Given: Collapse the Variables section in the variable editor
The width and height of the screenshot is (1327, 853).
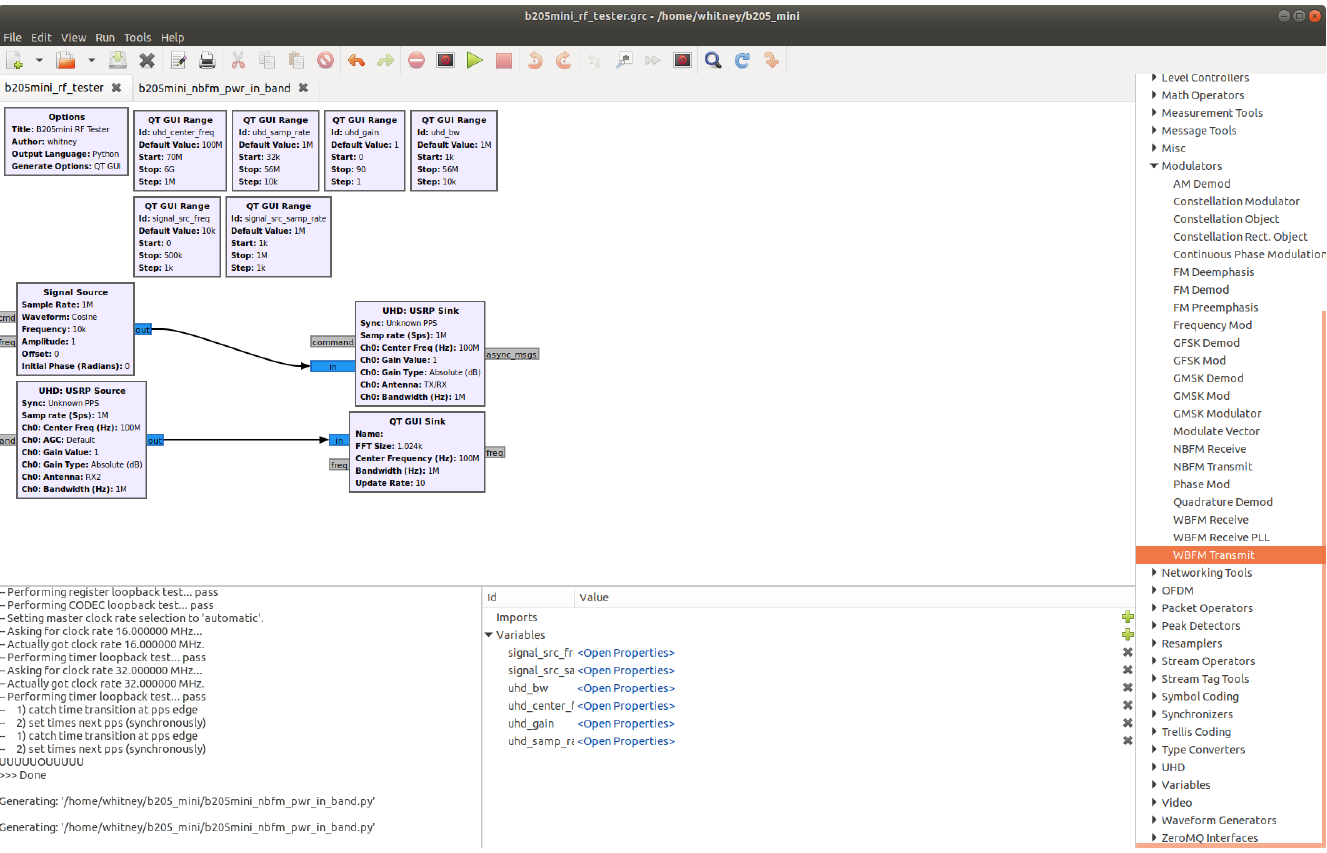Looking at the screenshot, I should (x=489, y=635).
